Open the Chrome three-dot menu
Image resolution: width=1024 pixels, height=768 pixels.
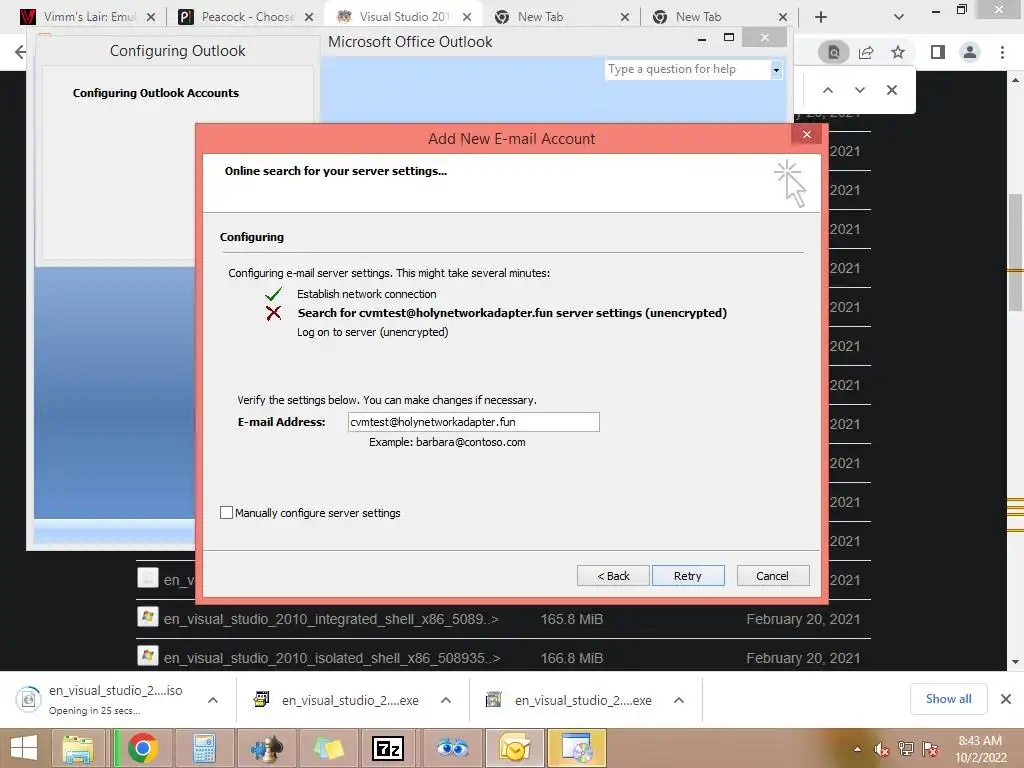1002,52
